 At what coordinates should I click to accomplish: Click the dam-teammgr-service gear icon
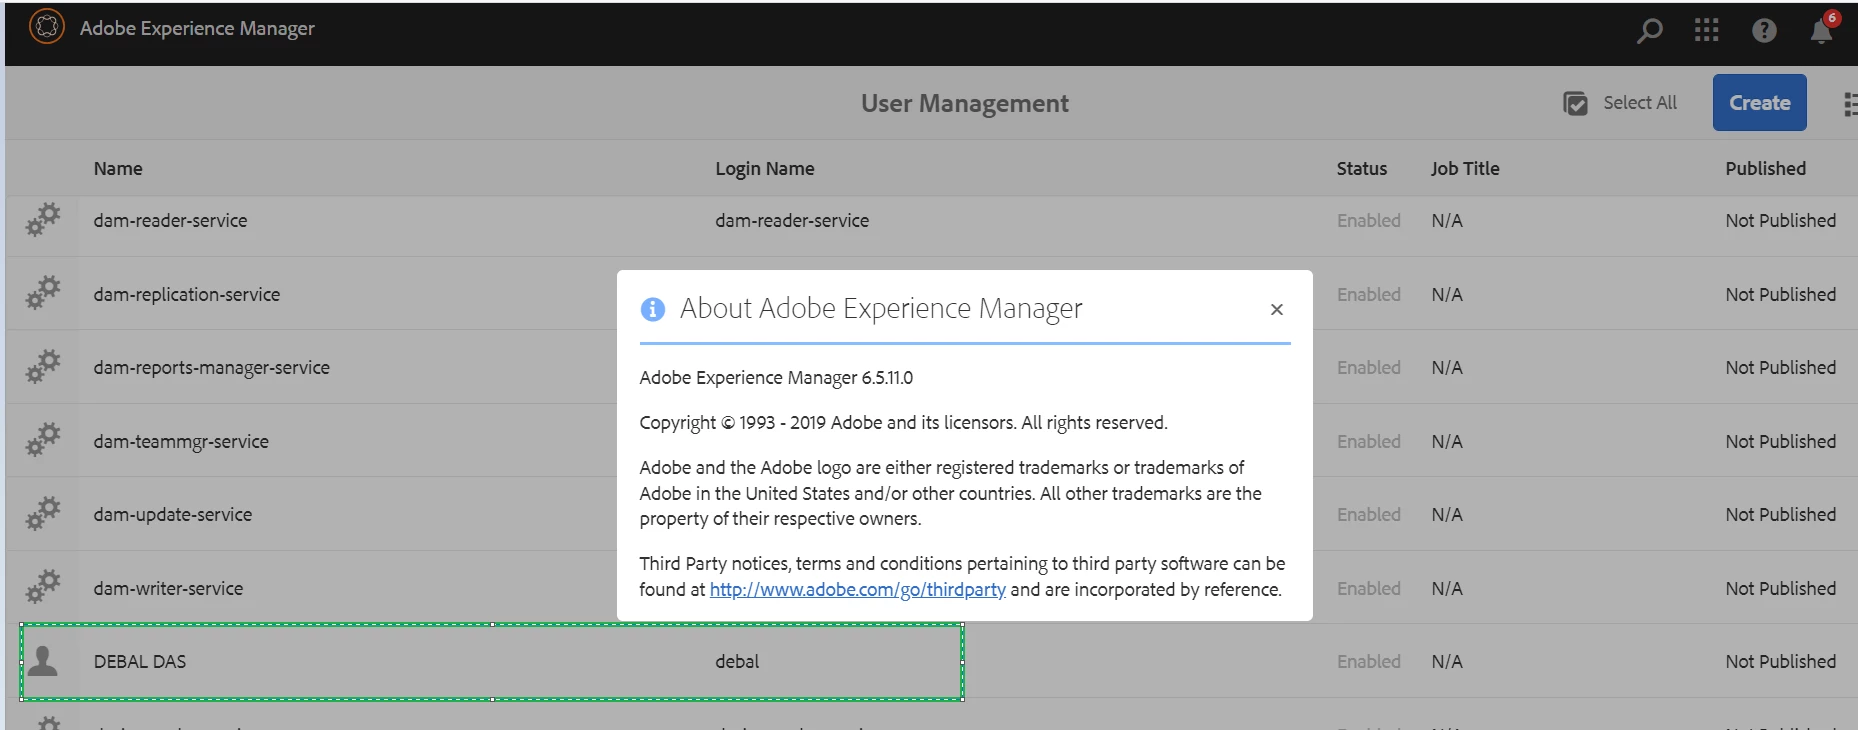tap(43, 440)
